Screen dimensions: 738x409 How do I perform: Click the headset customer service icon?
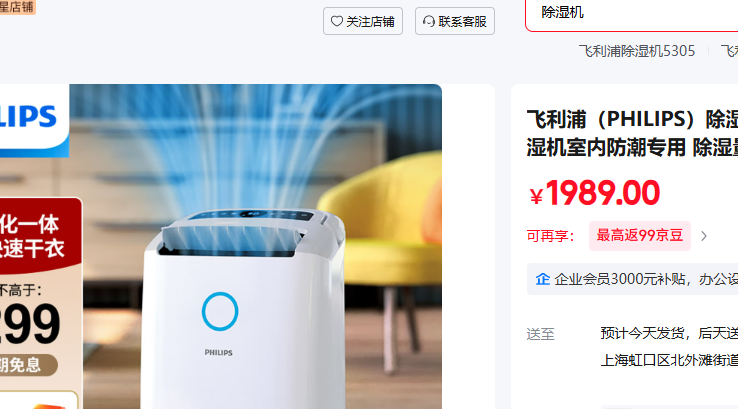pos(428,21)
